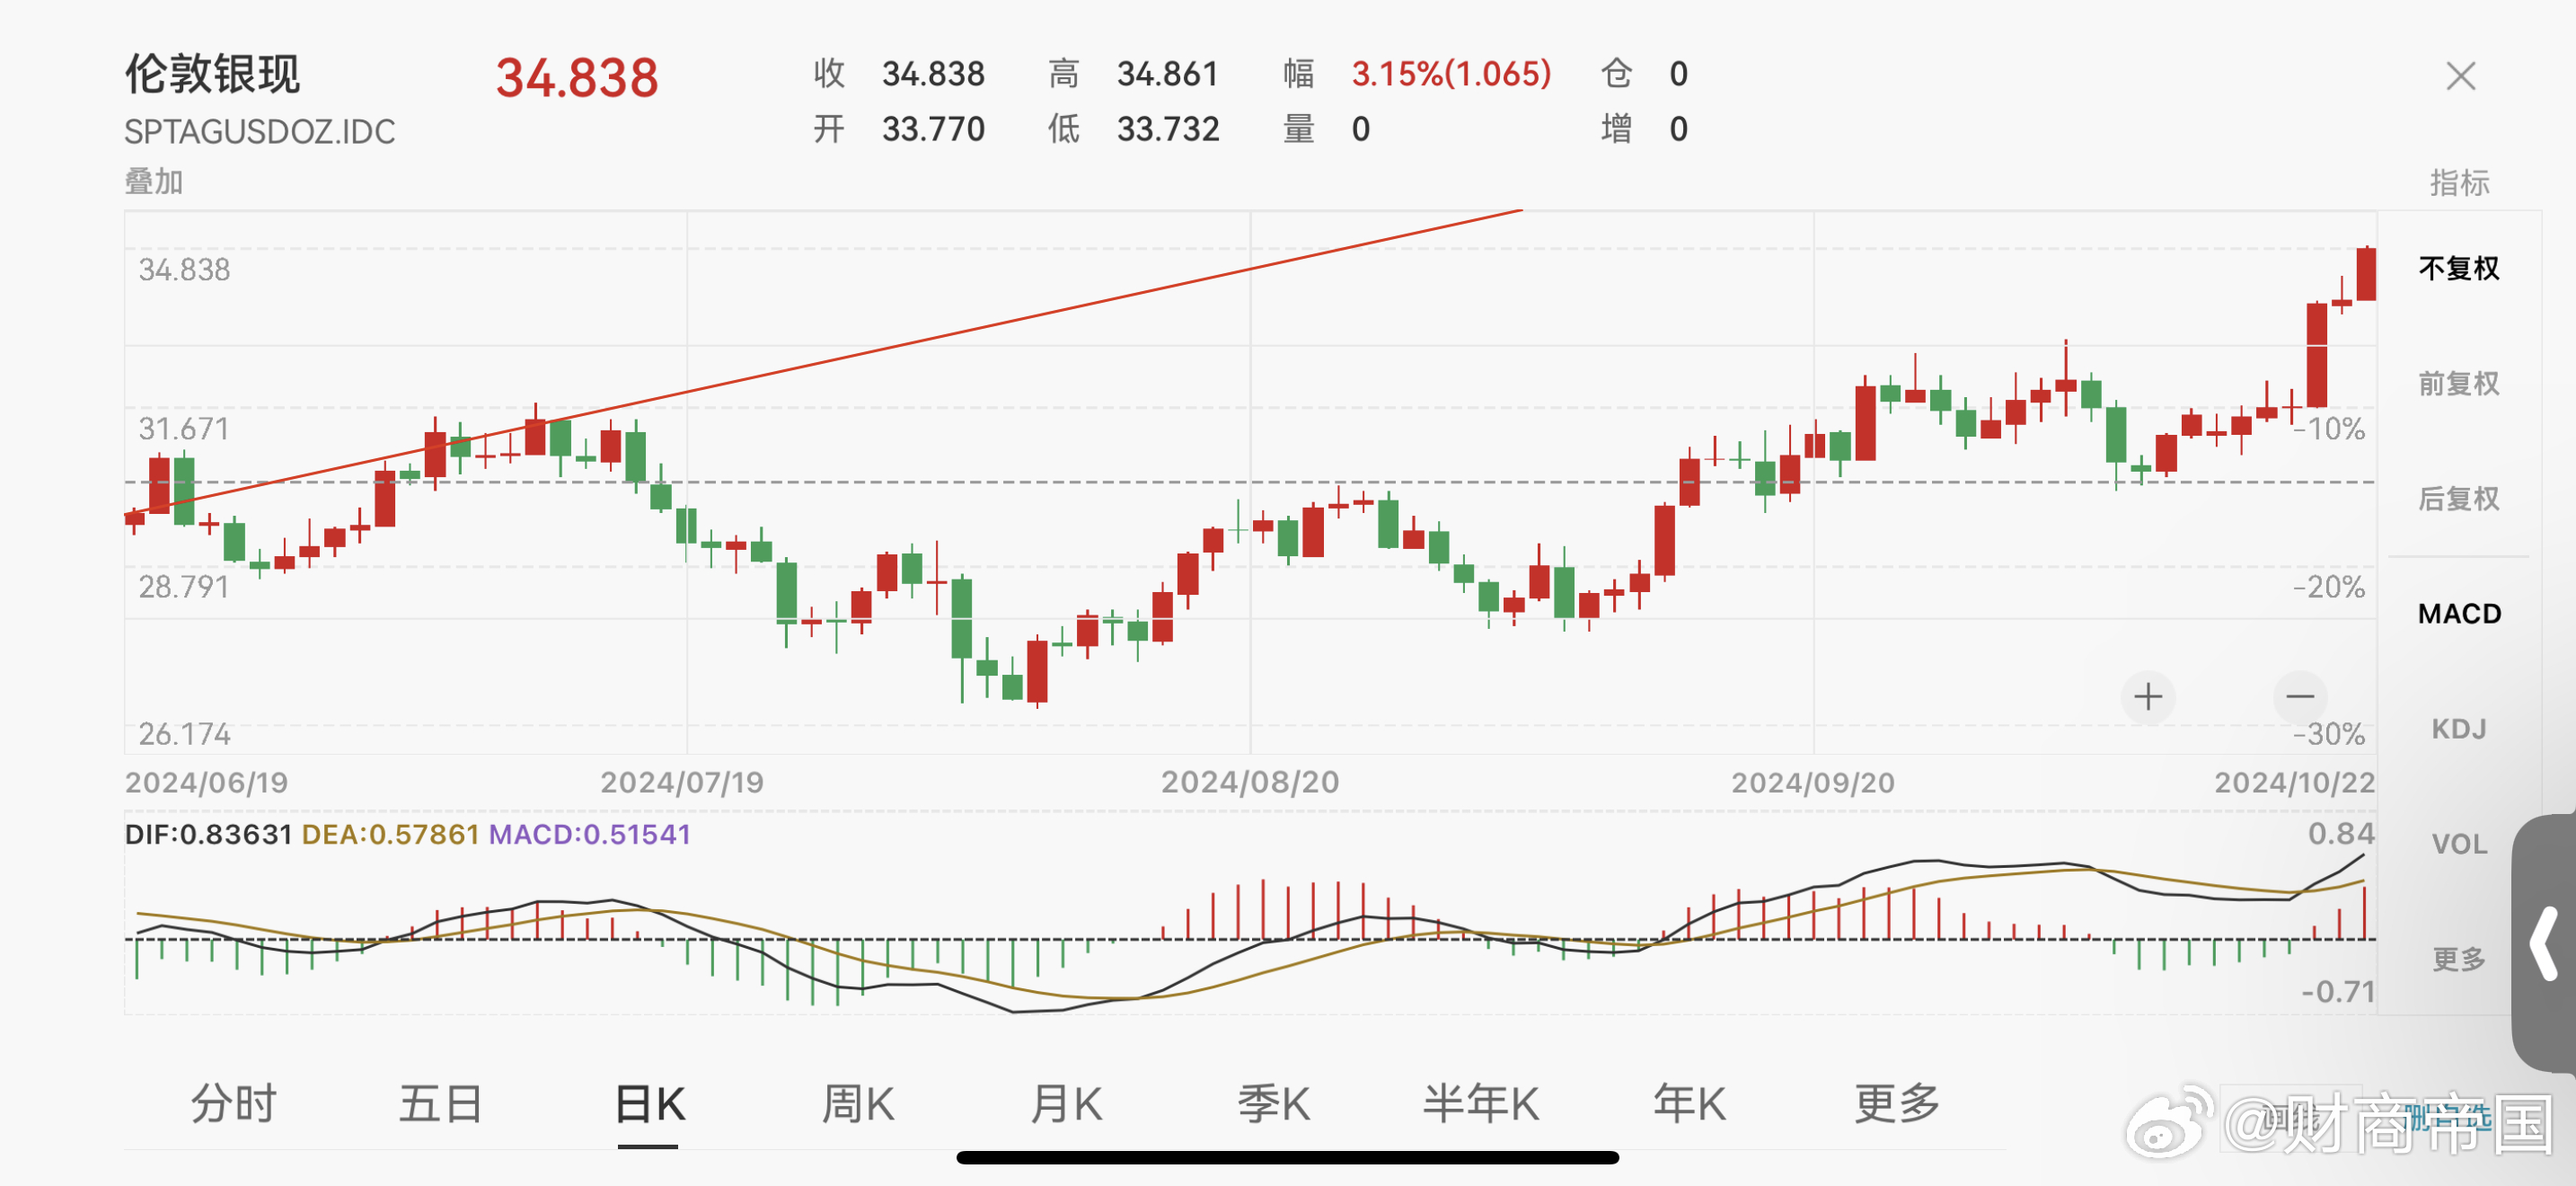Screen dimensions: 2576x1186
Task: Click the latest red candlestick on chart
Action: point(2365,274)
